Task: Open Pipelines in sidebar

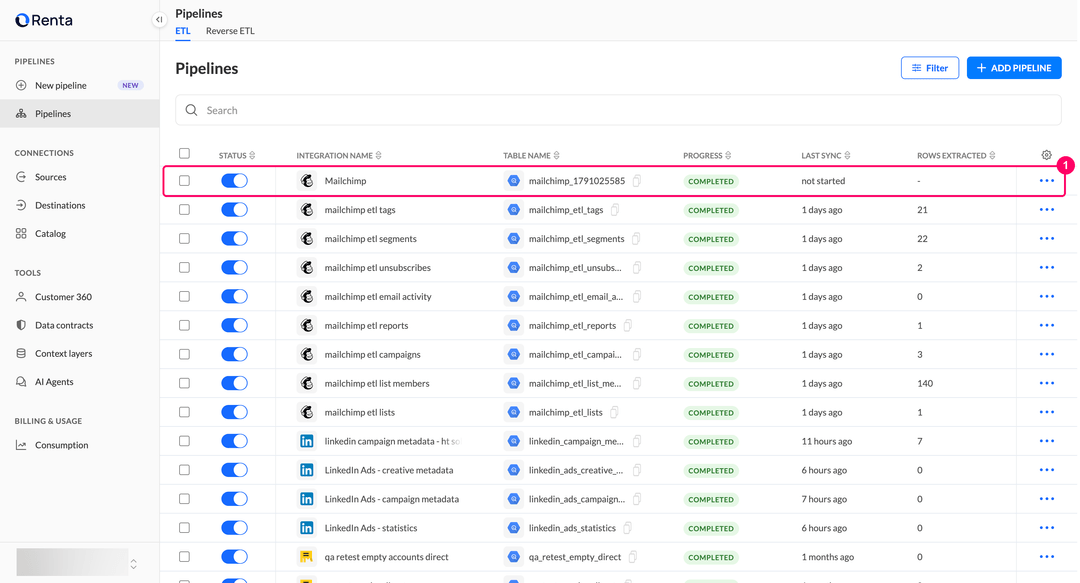Action: click(79, 114)
